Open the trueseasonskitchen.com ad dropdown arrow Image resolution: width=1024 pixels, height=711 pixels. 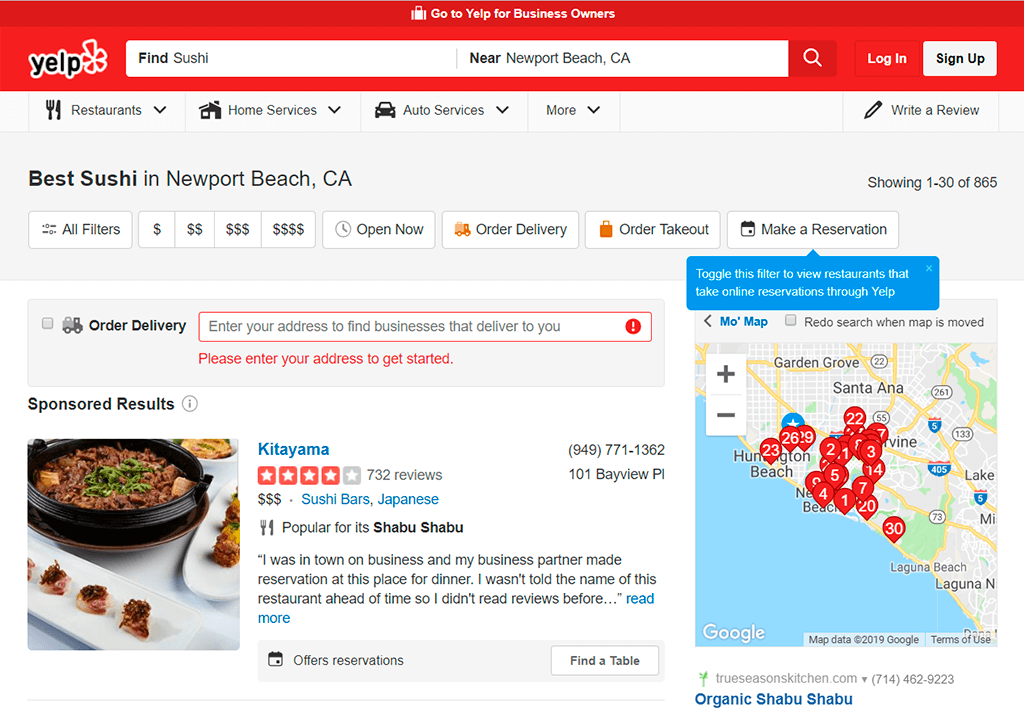(x=864, y=680)
